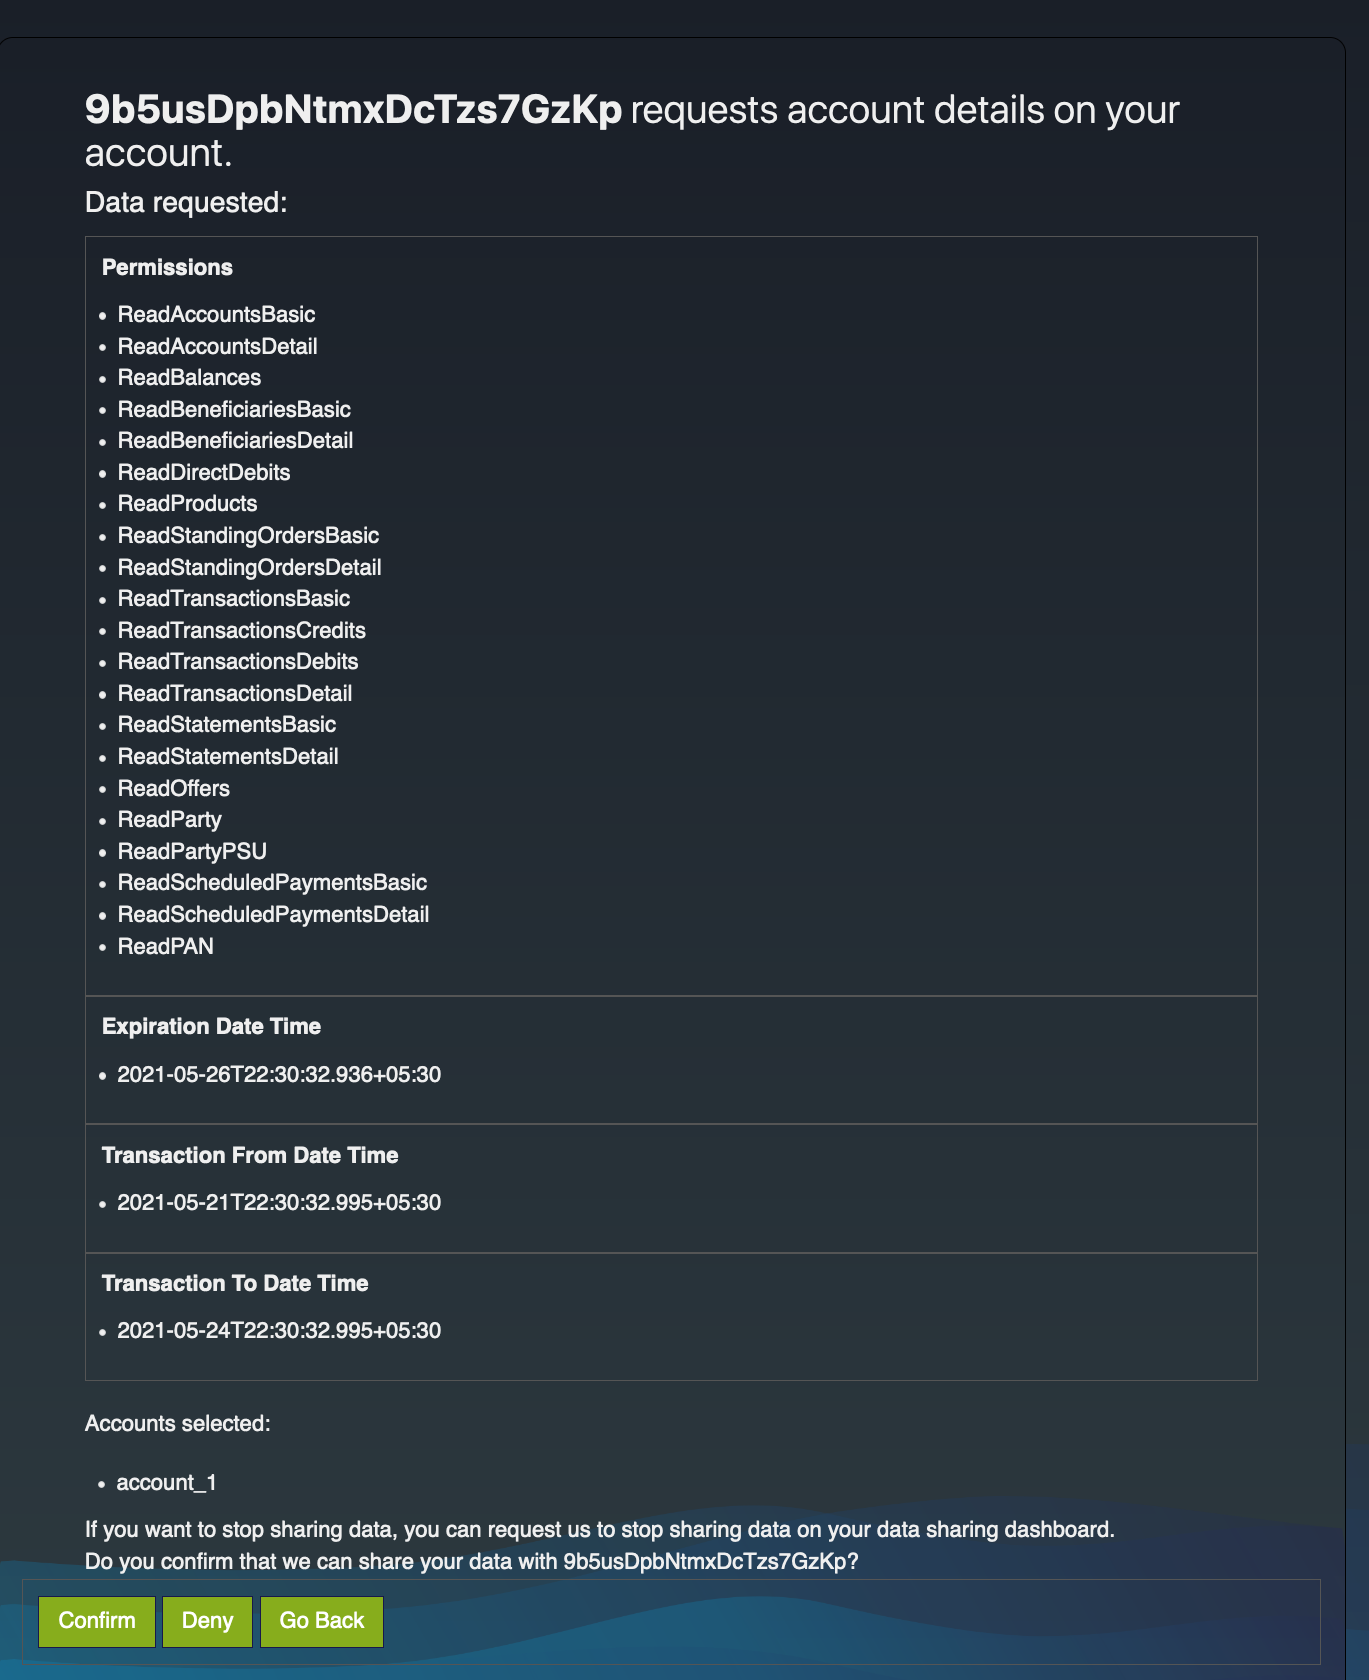
Task: Click the ReadDirectDebits permission entry
Action: [x=204, y=473]
